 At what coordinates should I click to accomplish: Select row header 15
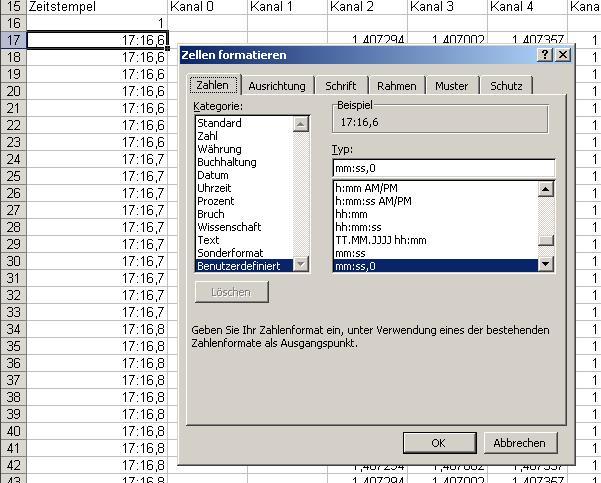(13, 7)
